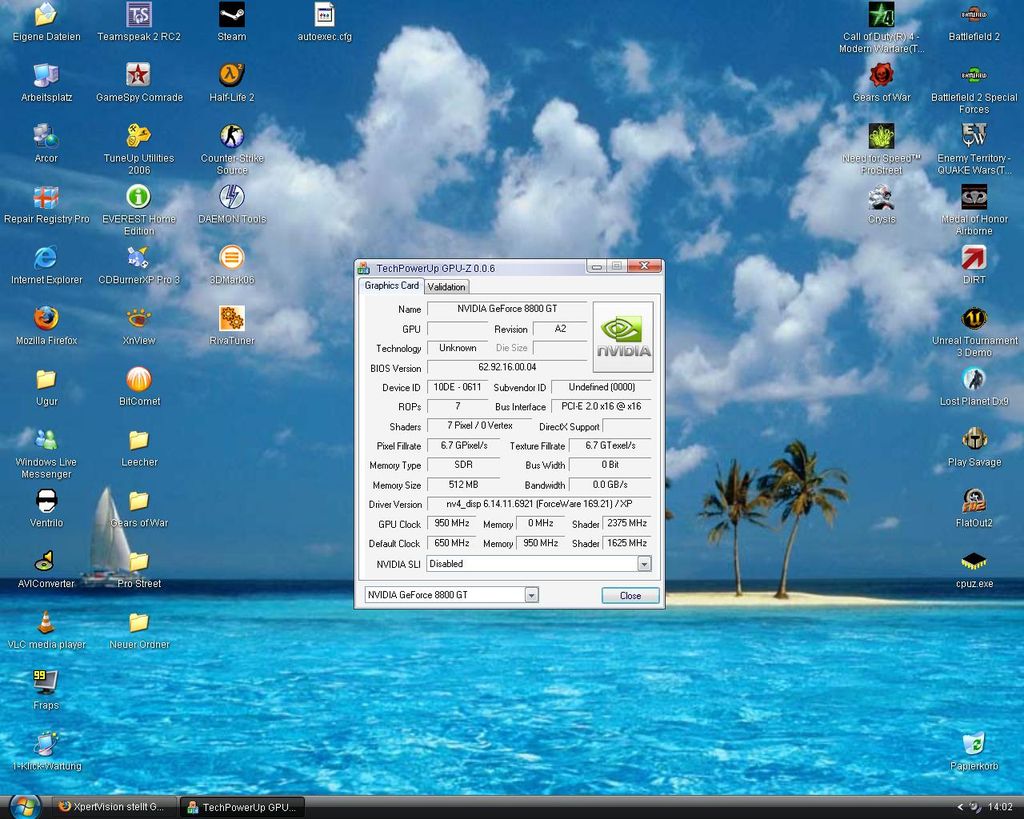
Task: Click the BitComet desktop icon
Action: tap(138, 379)
